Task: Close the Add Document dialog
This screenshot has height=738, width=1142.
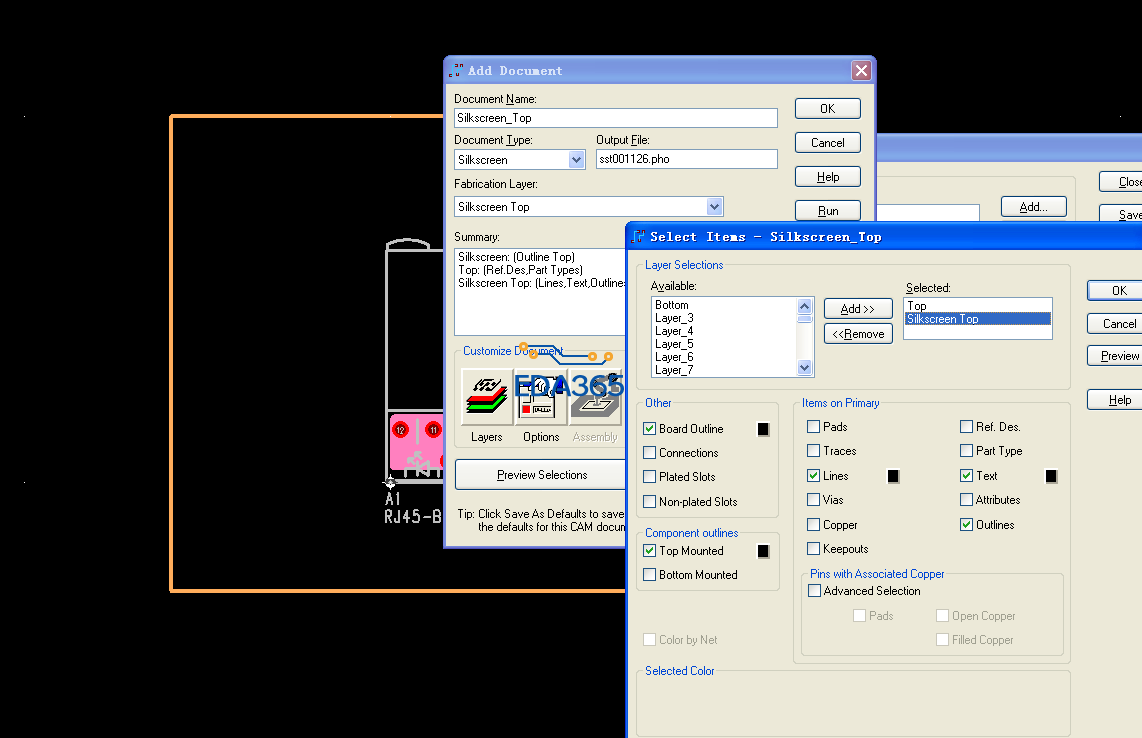Action: click(x=860, y=71)
